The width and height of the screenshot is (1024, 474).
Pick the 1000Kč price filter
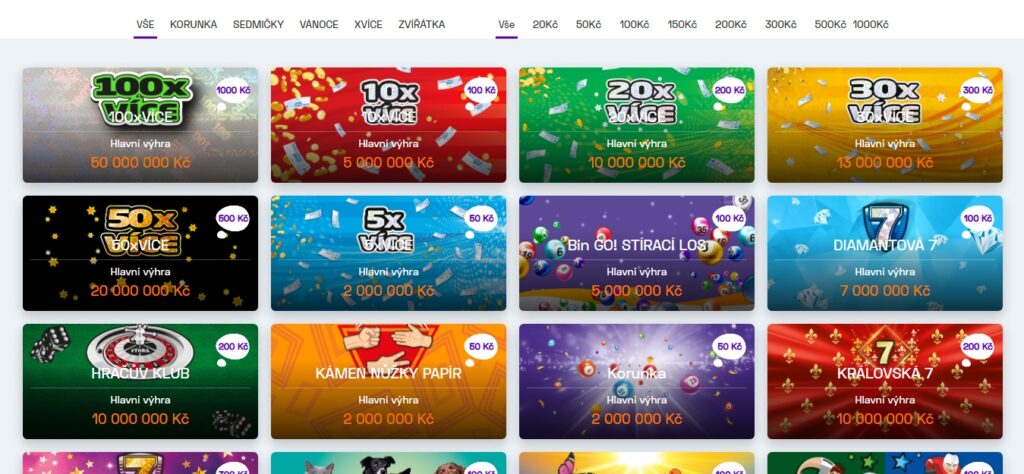point(871,25)
